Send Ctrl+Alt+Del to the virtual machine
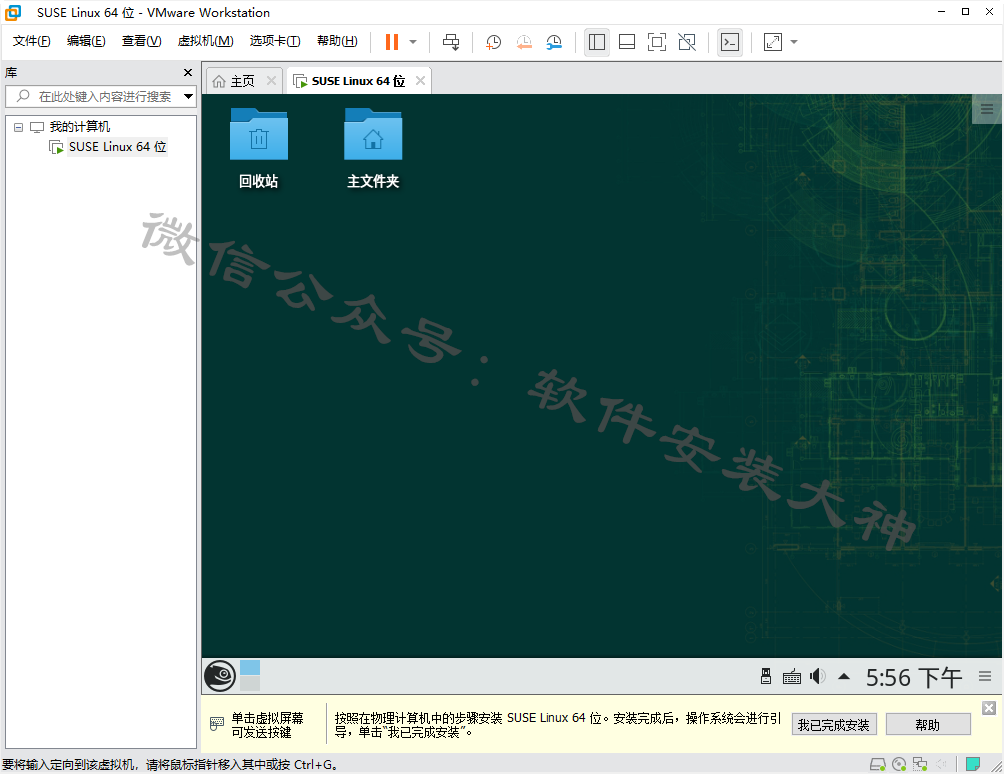Image resolution: width=1004 pixels, height=774 pixels. (451, 42)
